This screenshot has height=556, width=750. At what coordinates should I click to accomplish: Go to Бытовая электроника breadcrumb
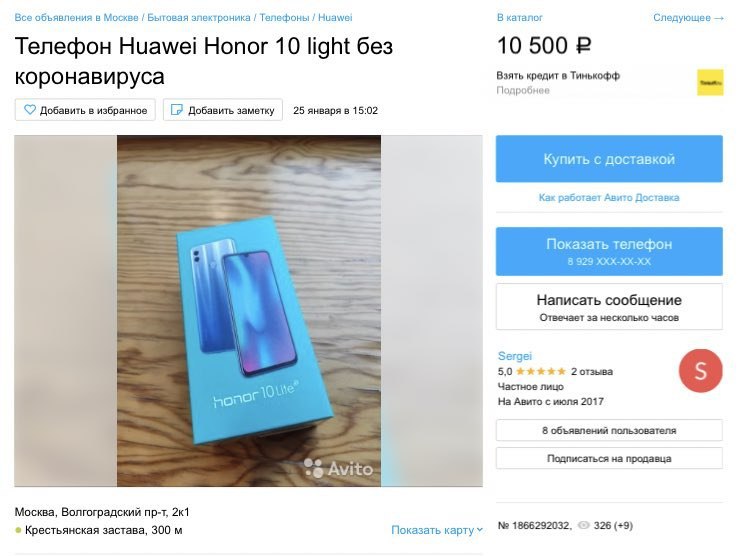(x=199, y=18)
